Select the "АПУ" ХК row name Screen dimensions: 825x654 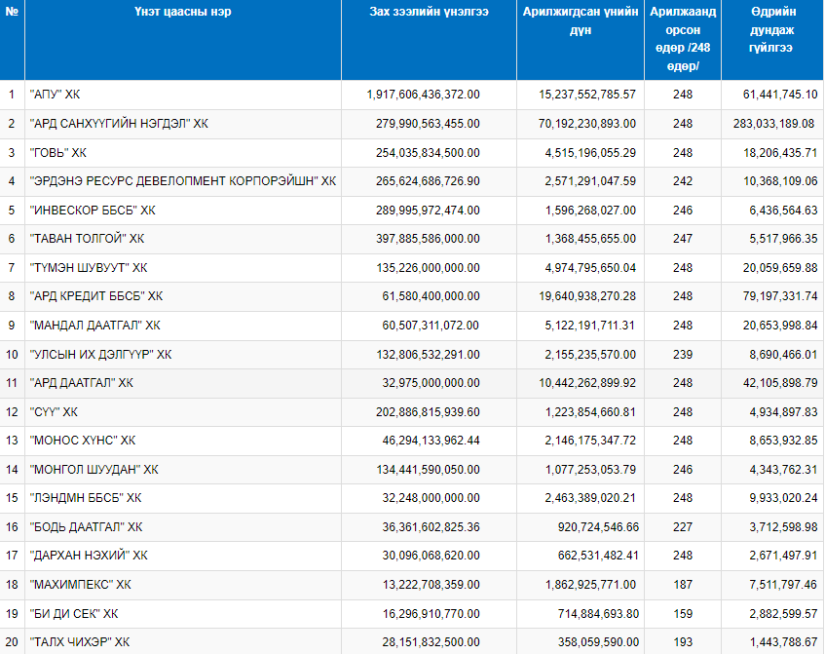55,95
